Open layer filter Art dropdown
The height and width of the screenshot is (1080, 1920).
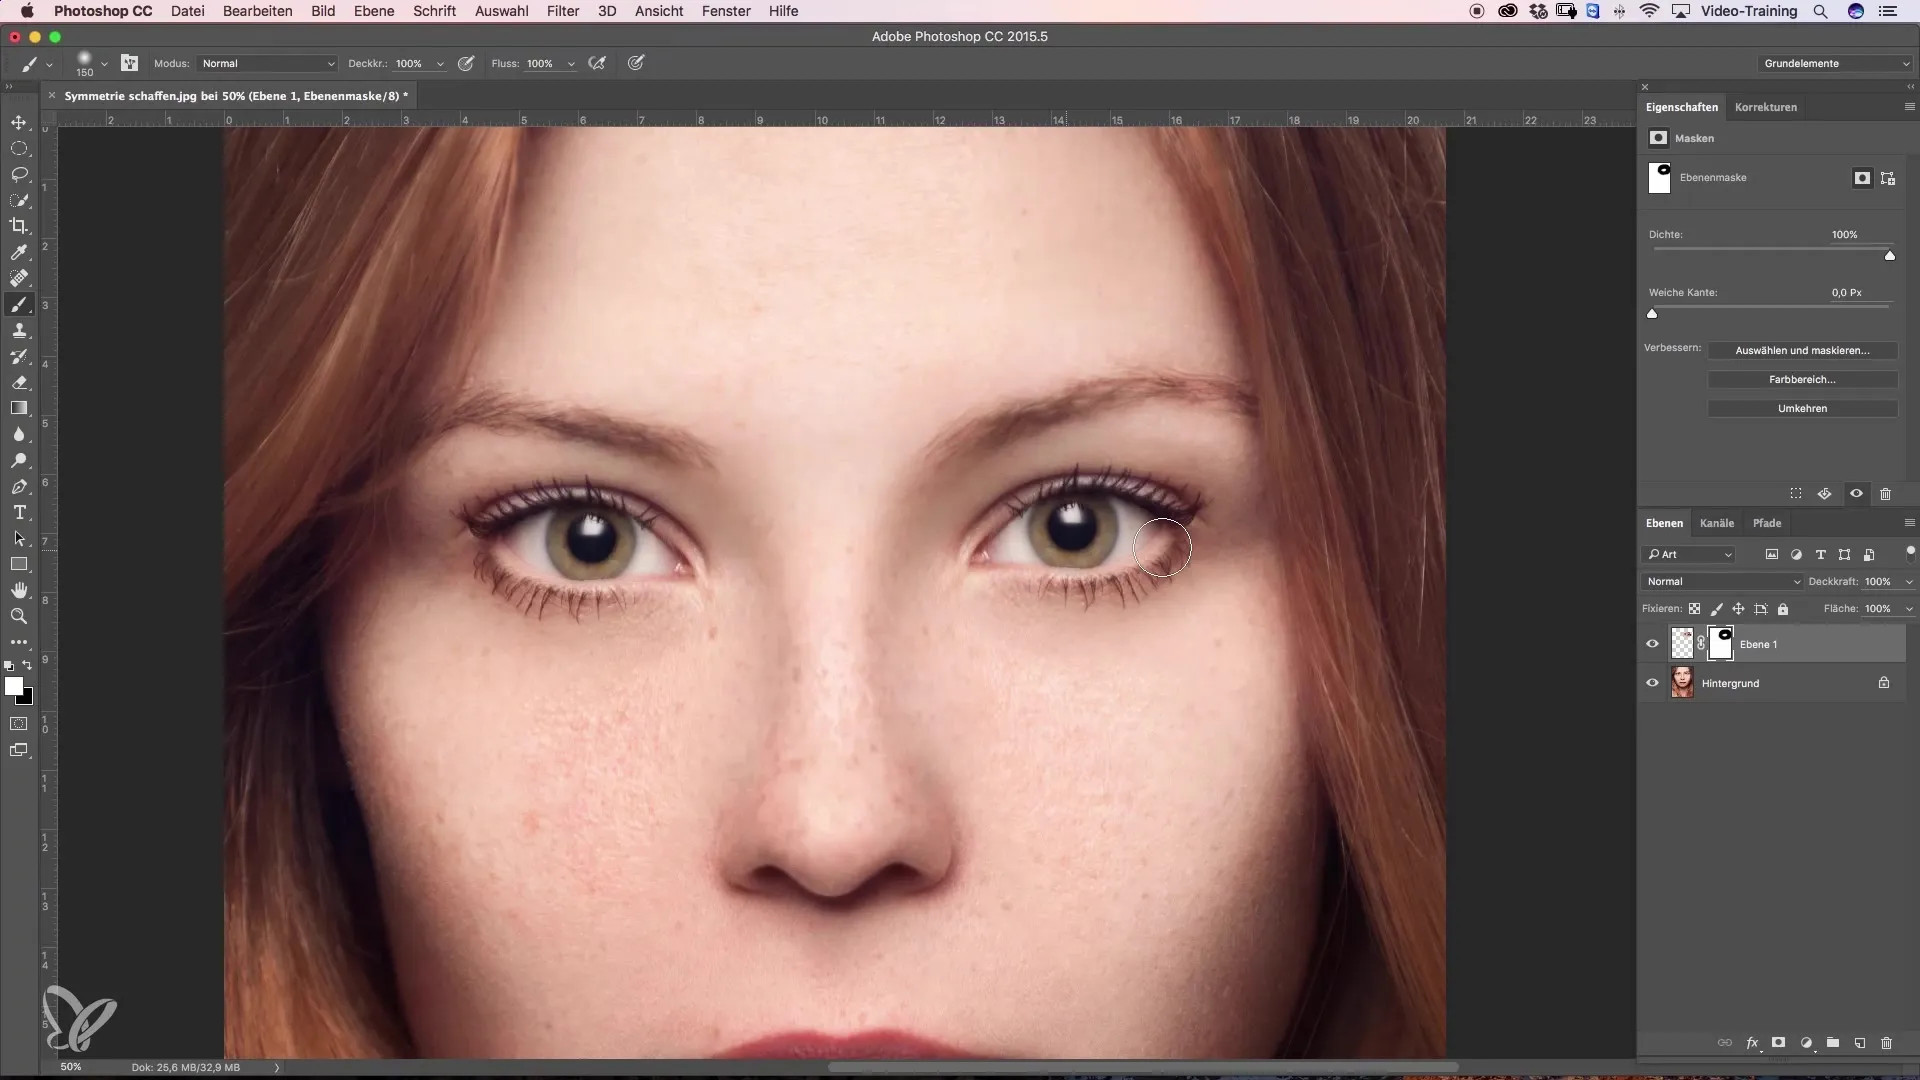pyautogui.click(x=1689, y=555)
